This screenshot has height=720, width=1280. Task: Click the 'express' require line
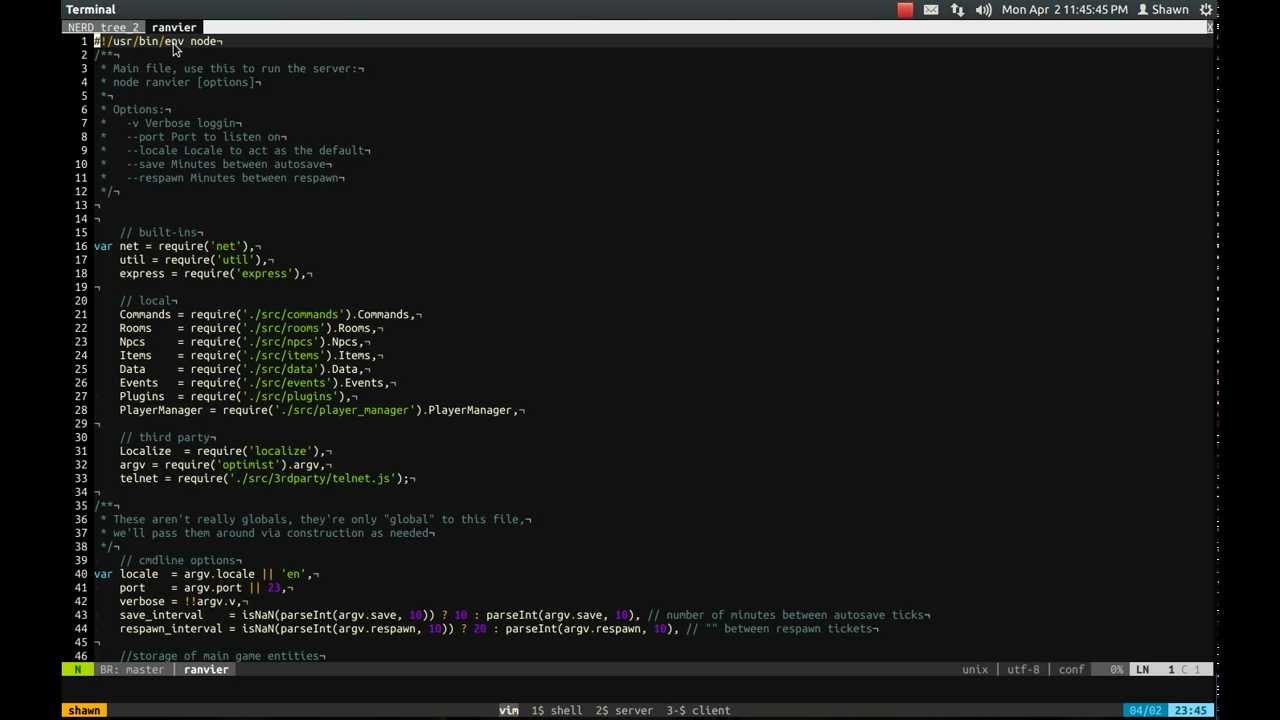coord(216,273)
